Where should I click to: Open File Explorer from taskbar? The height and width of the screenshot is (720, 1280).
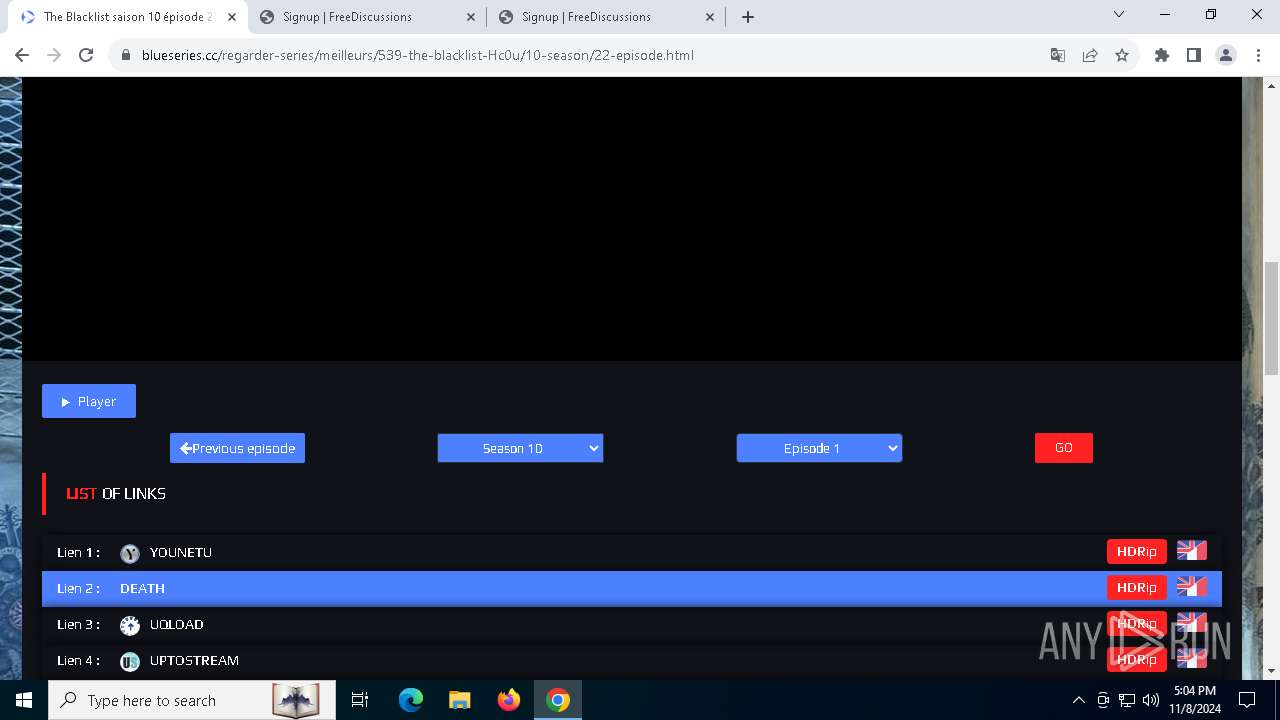pyautogui.click(x=460, y=700)
